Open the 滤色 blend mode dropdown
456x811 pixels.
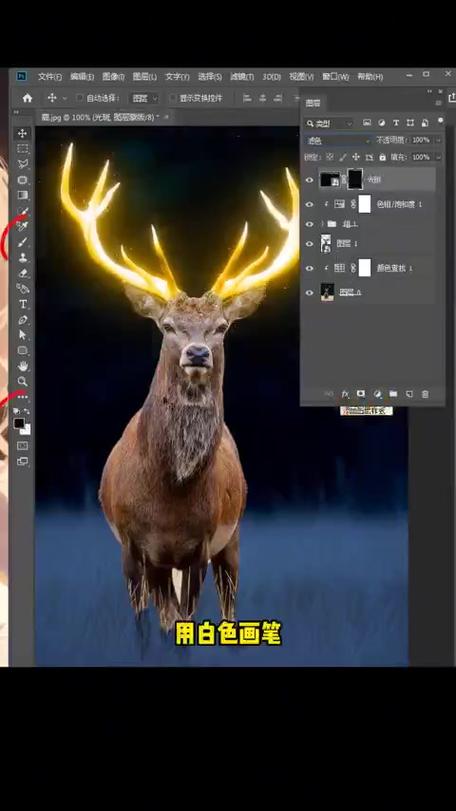tap(338, 141)
